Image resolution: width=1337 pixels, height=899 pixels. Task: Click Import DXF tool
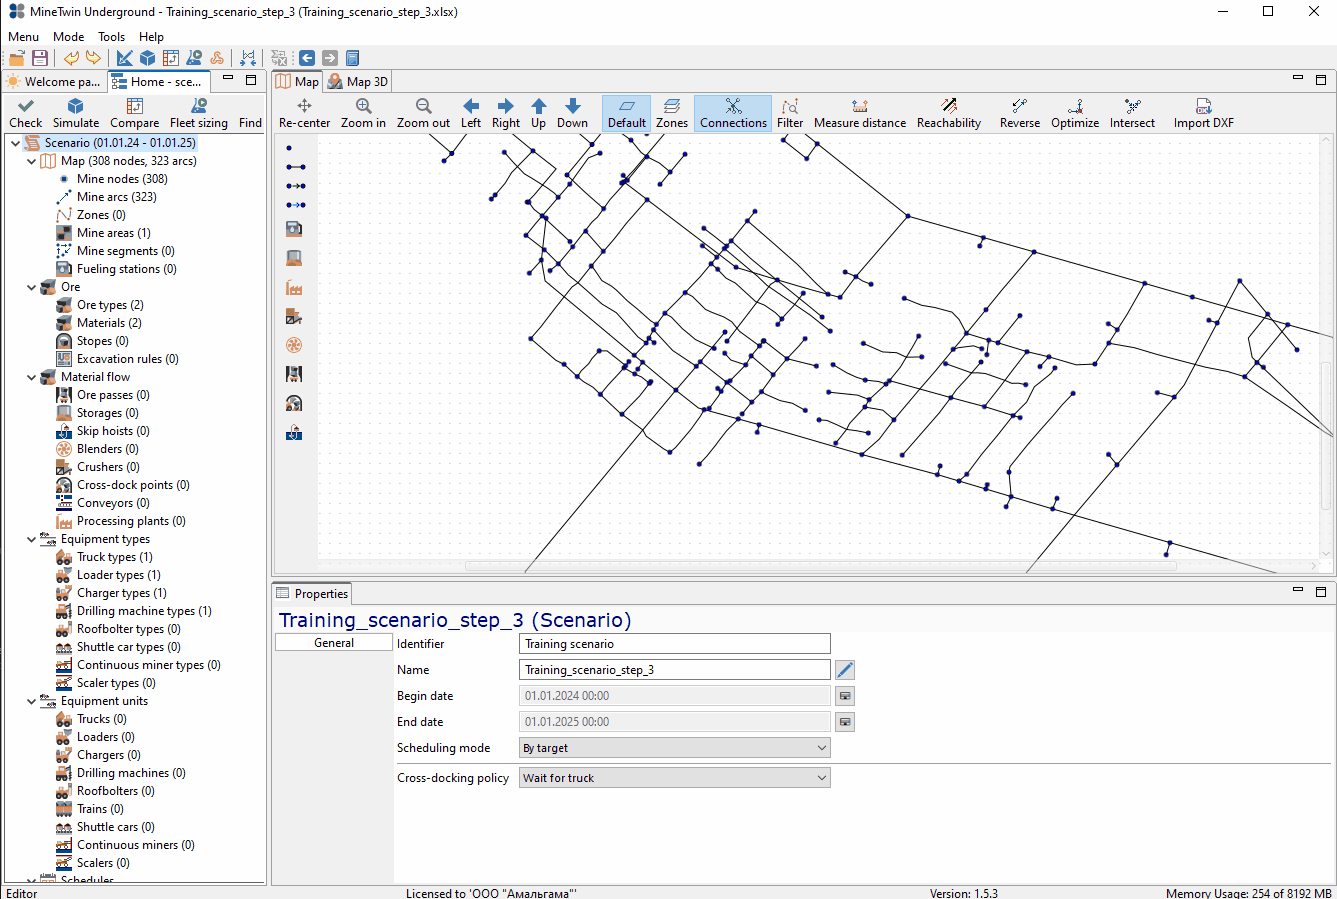pyautogui.click(x=1204, y=113)
